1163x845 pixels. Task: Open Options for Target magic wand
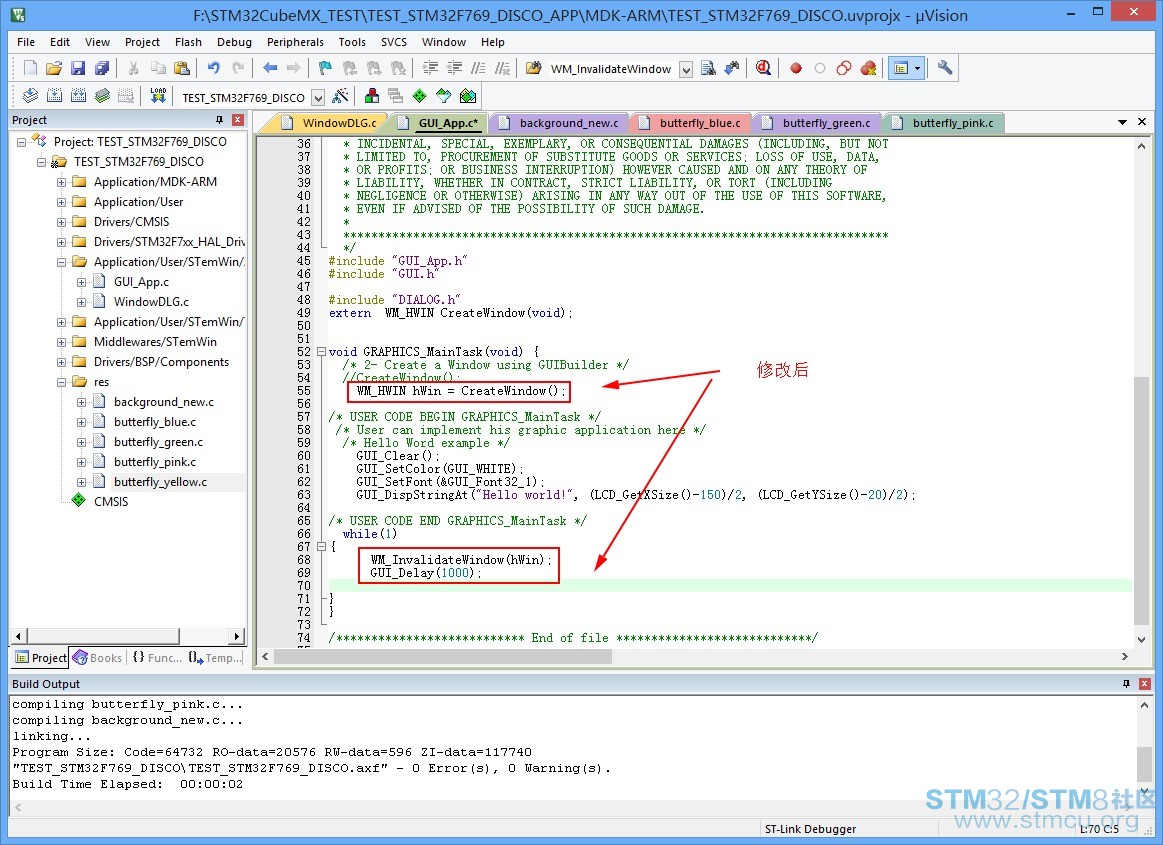tap(340, 96)
